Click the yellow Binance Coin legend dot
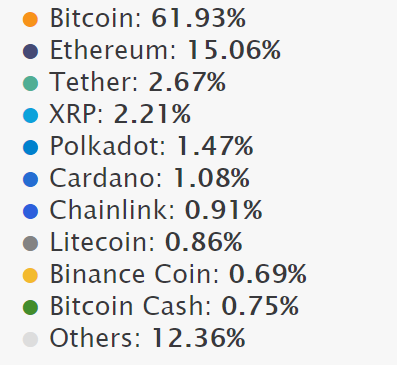The image size is (397, 365). click(30, 275)
